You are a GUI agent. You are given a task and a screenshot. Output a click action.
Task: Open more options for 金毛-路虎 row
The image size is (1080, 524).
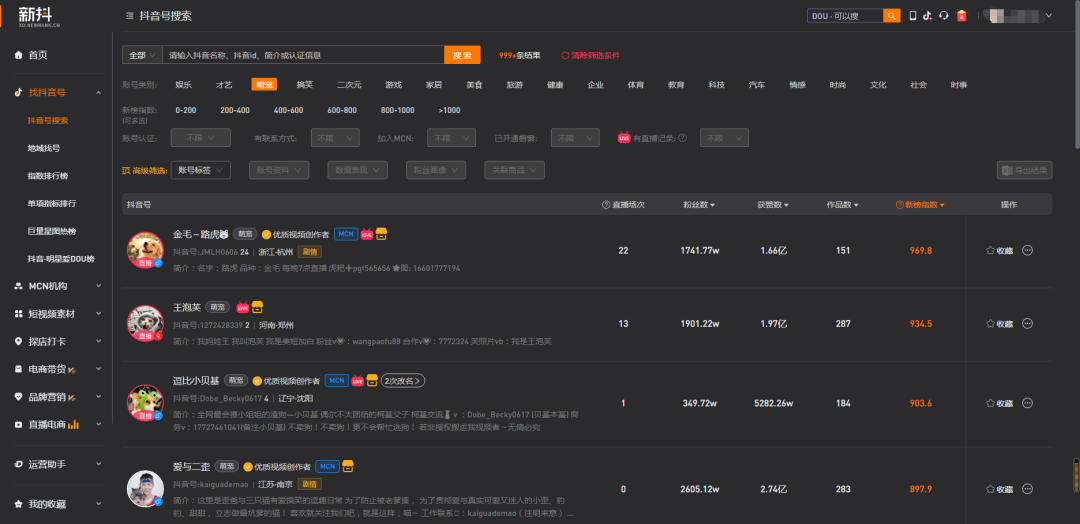click(1027, 251)
